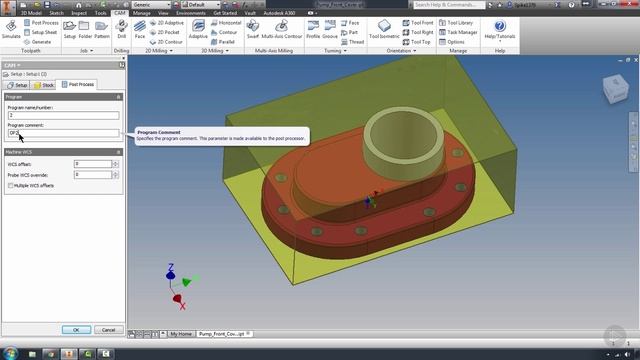Viewport: 640px width, 360px height.
Task: Click the Pattern icon in the Job panel
Action: (102, 29)
